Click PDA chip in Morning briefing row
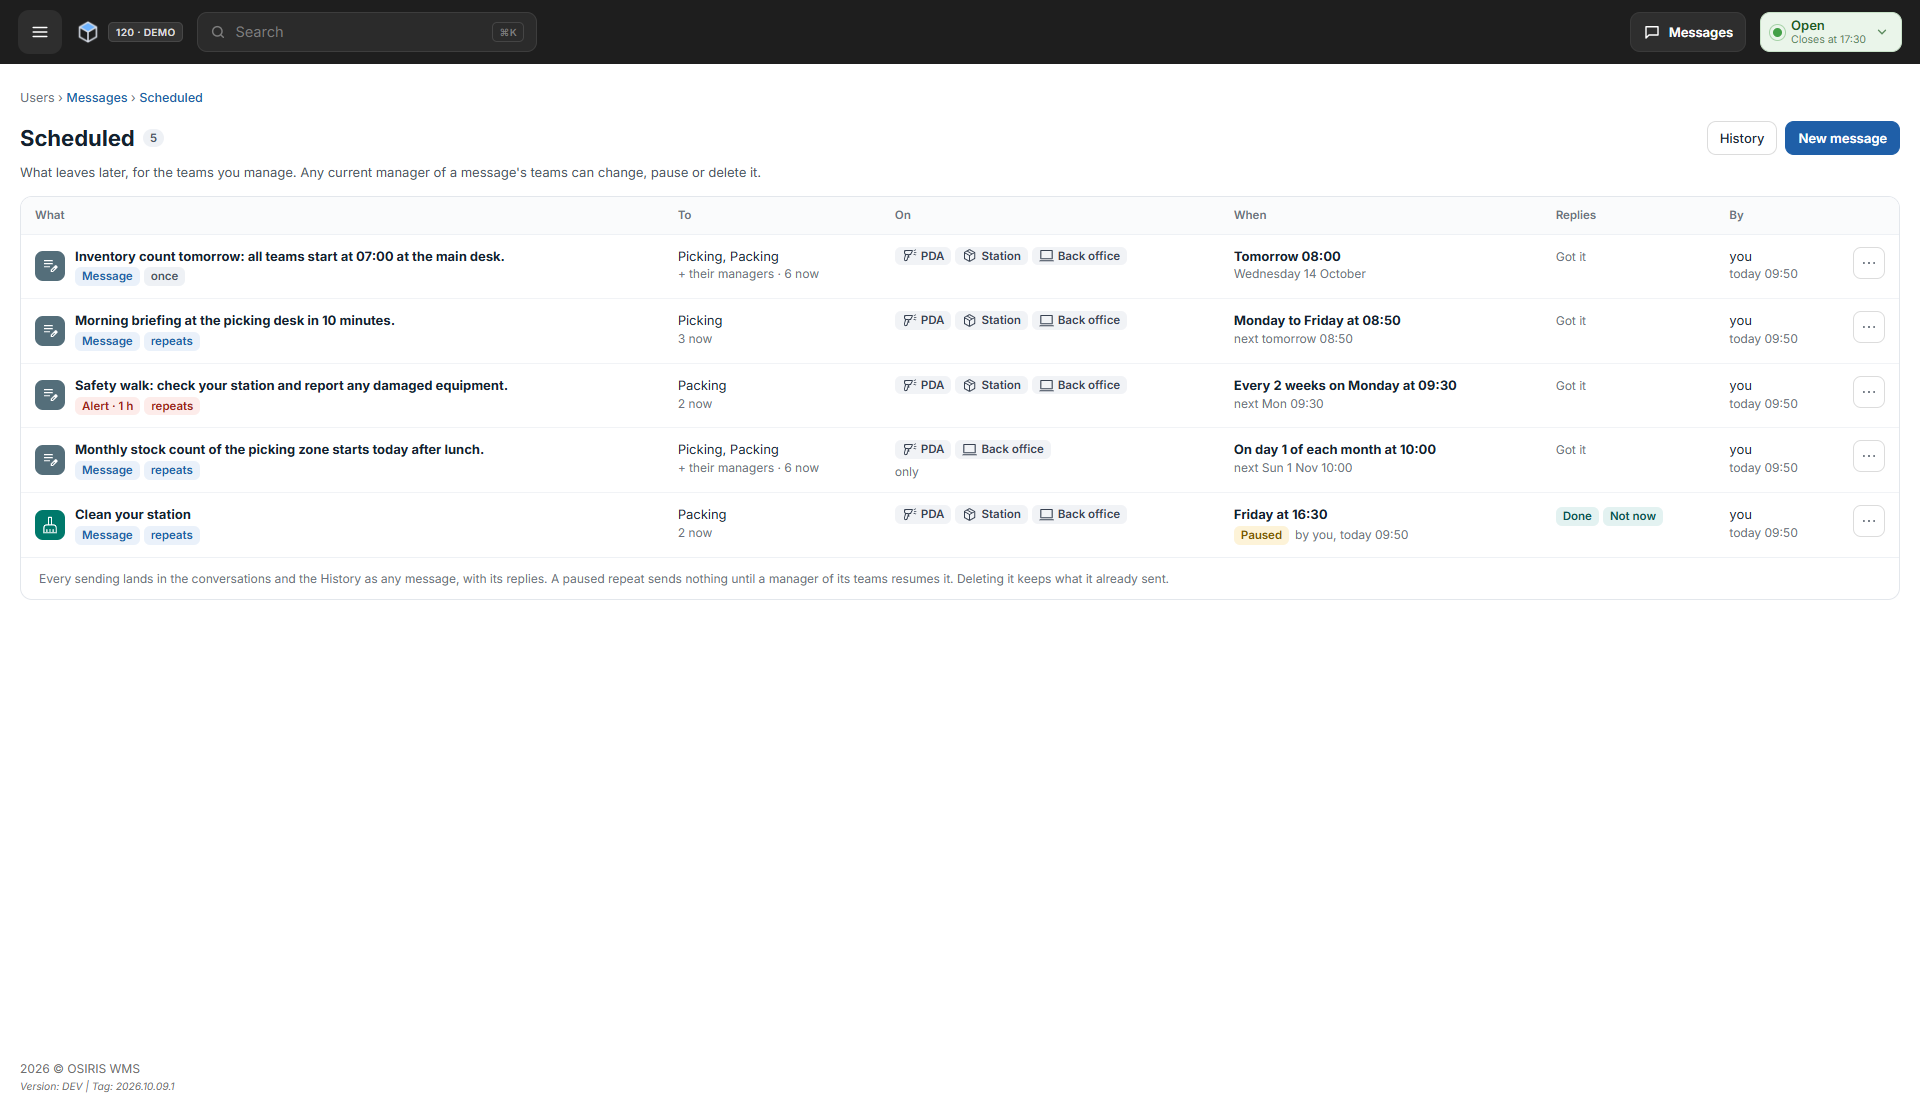Image resolution: width=1920 pixels, height=1120 pixels. click(x=923, y=320)
